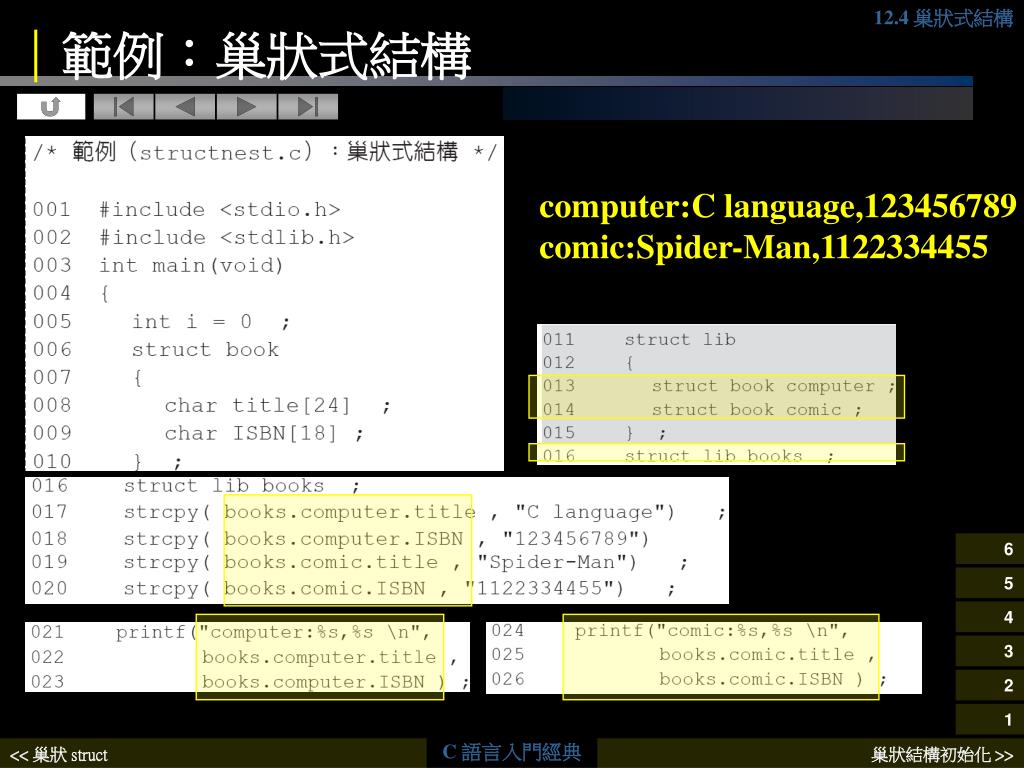Click 'books.comic.title' on line 025

coord(756,654)
